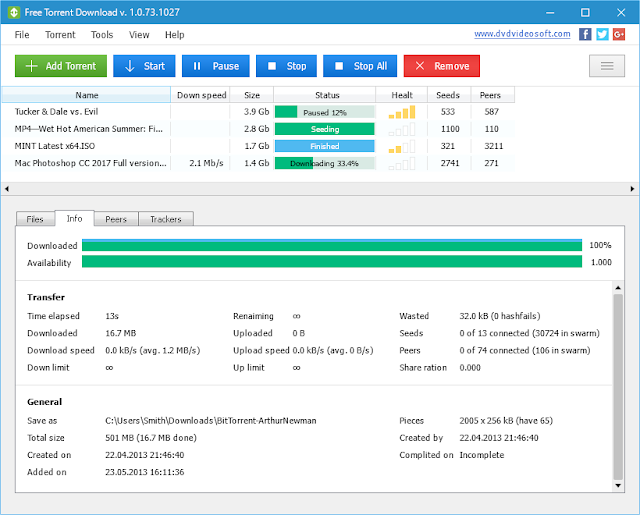Visit the www.dvdvideosoft.com link
This screenshot has height=515, width=640.
(x=522, y=33)
